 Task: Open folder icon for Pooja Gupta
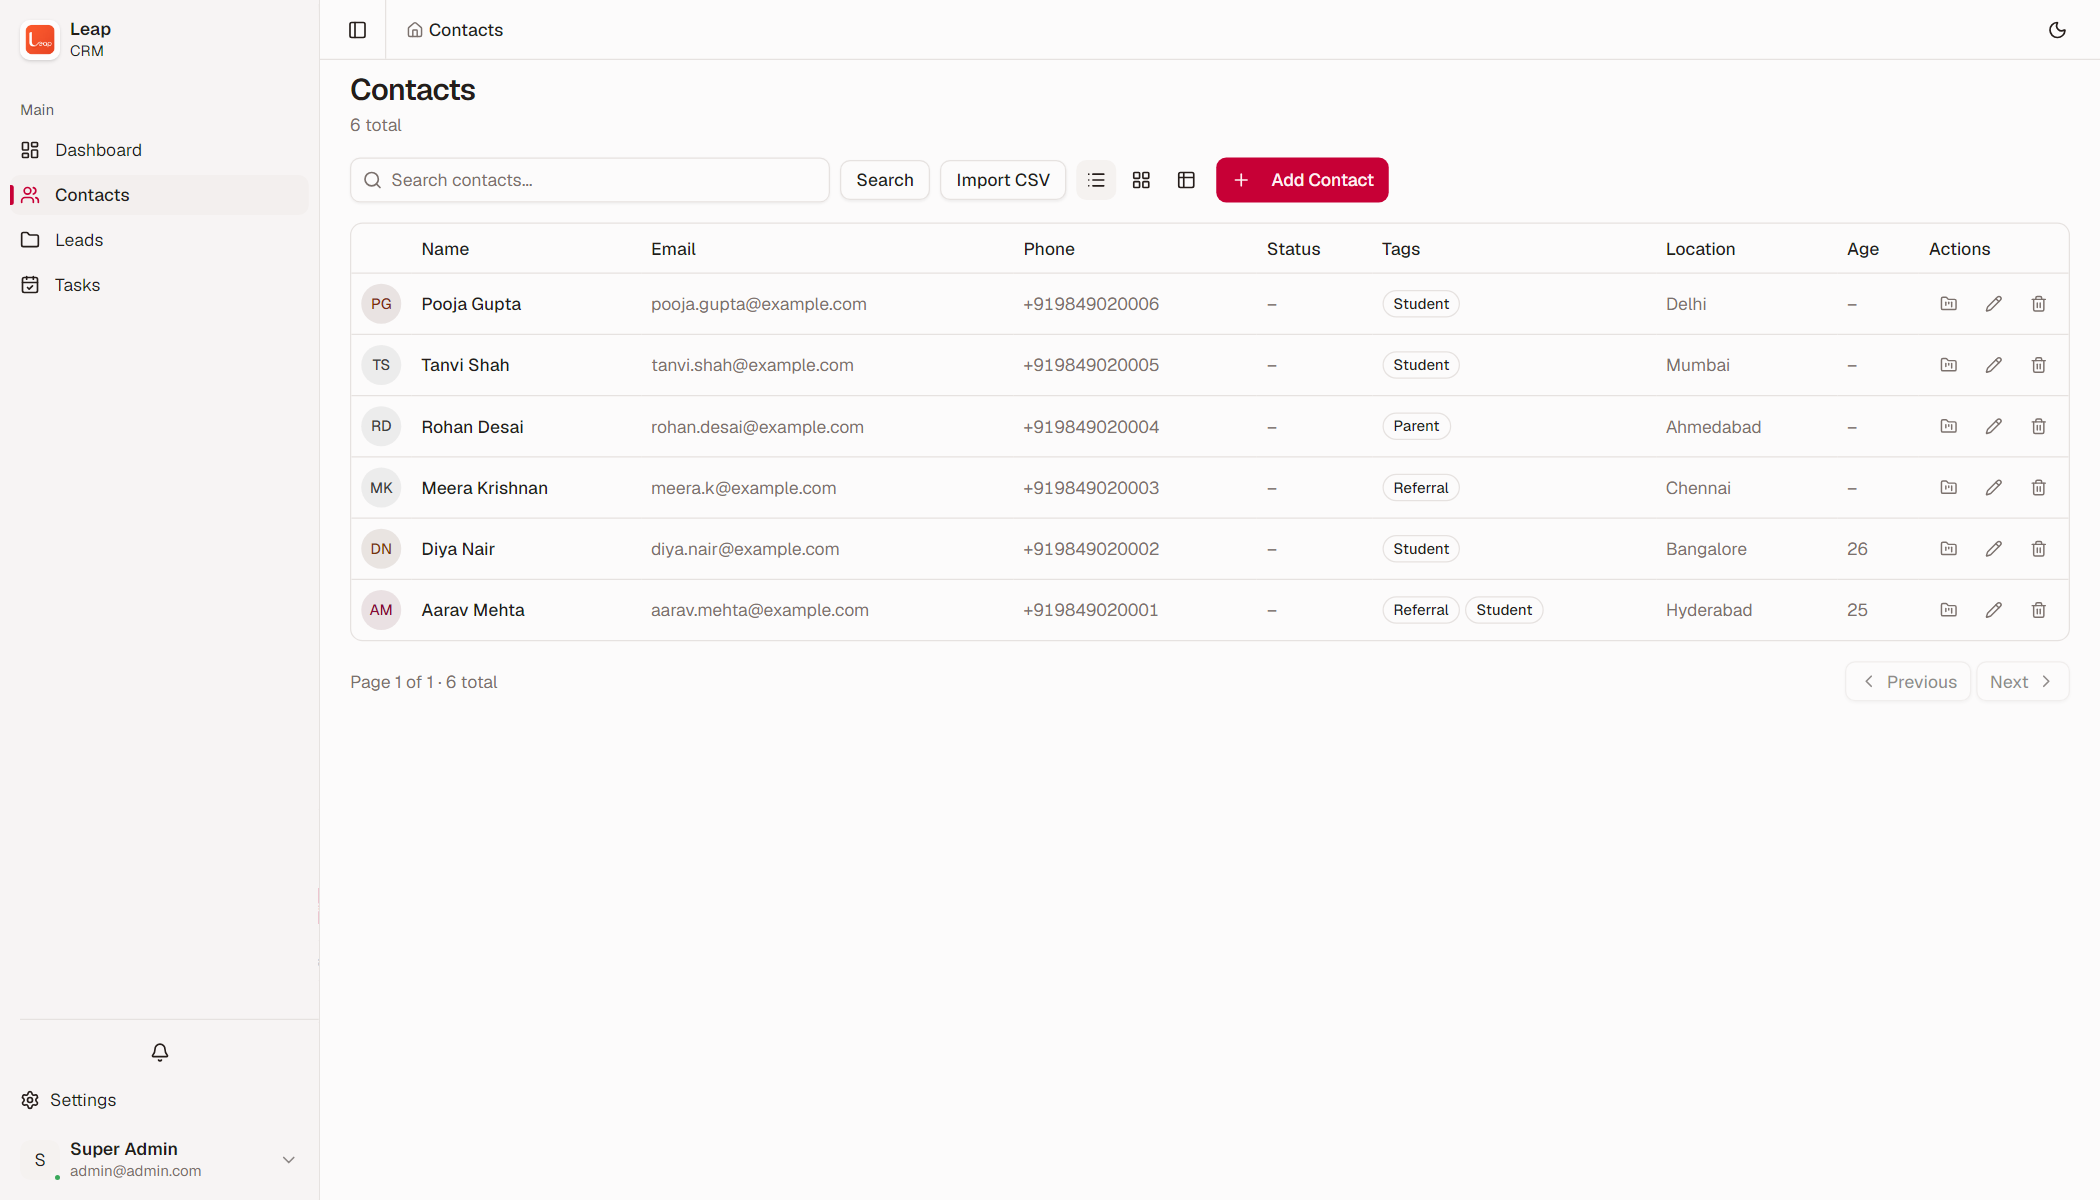click(x=1948, y=304)
